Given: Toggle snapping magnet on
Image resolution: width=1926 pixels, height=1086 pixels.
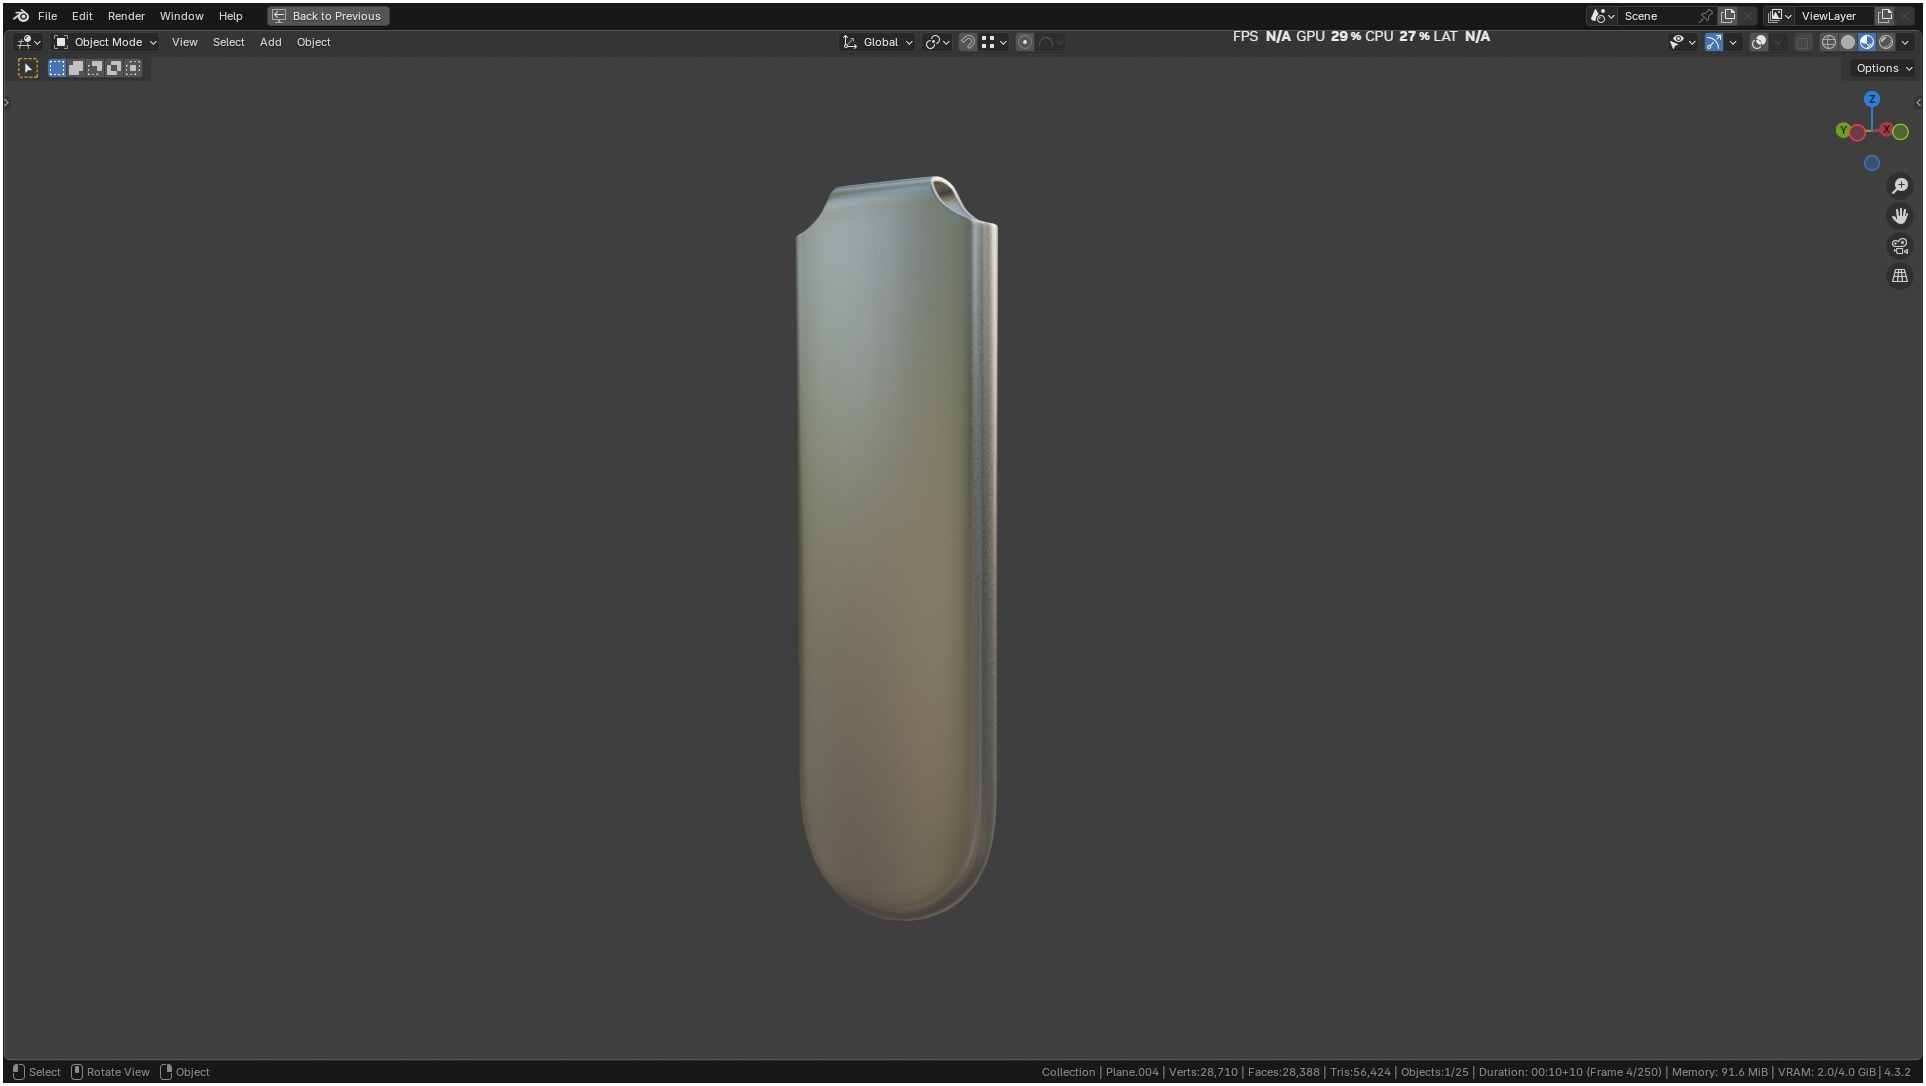Looking at the screenshot, I should pyautogui.click(x=967, y=42).
